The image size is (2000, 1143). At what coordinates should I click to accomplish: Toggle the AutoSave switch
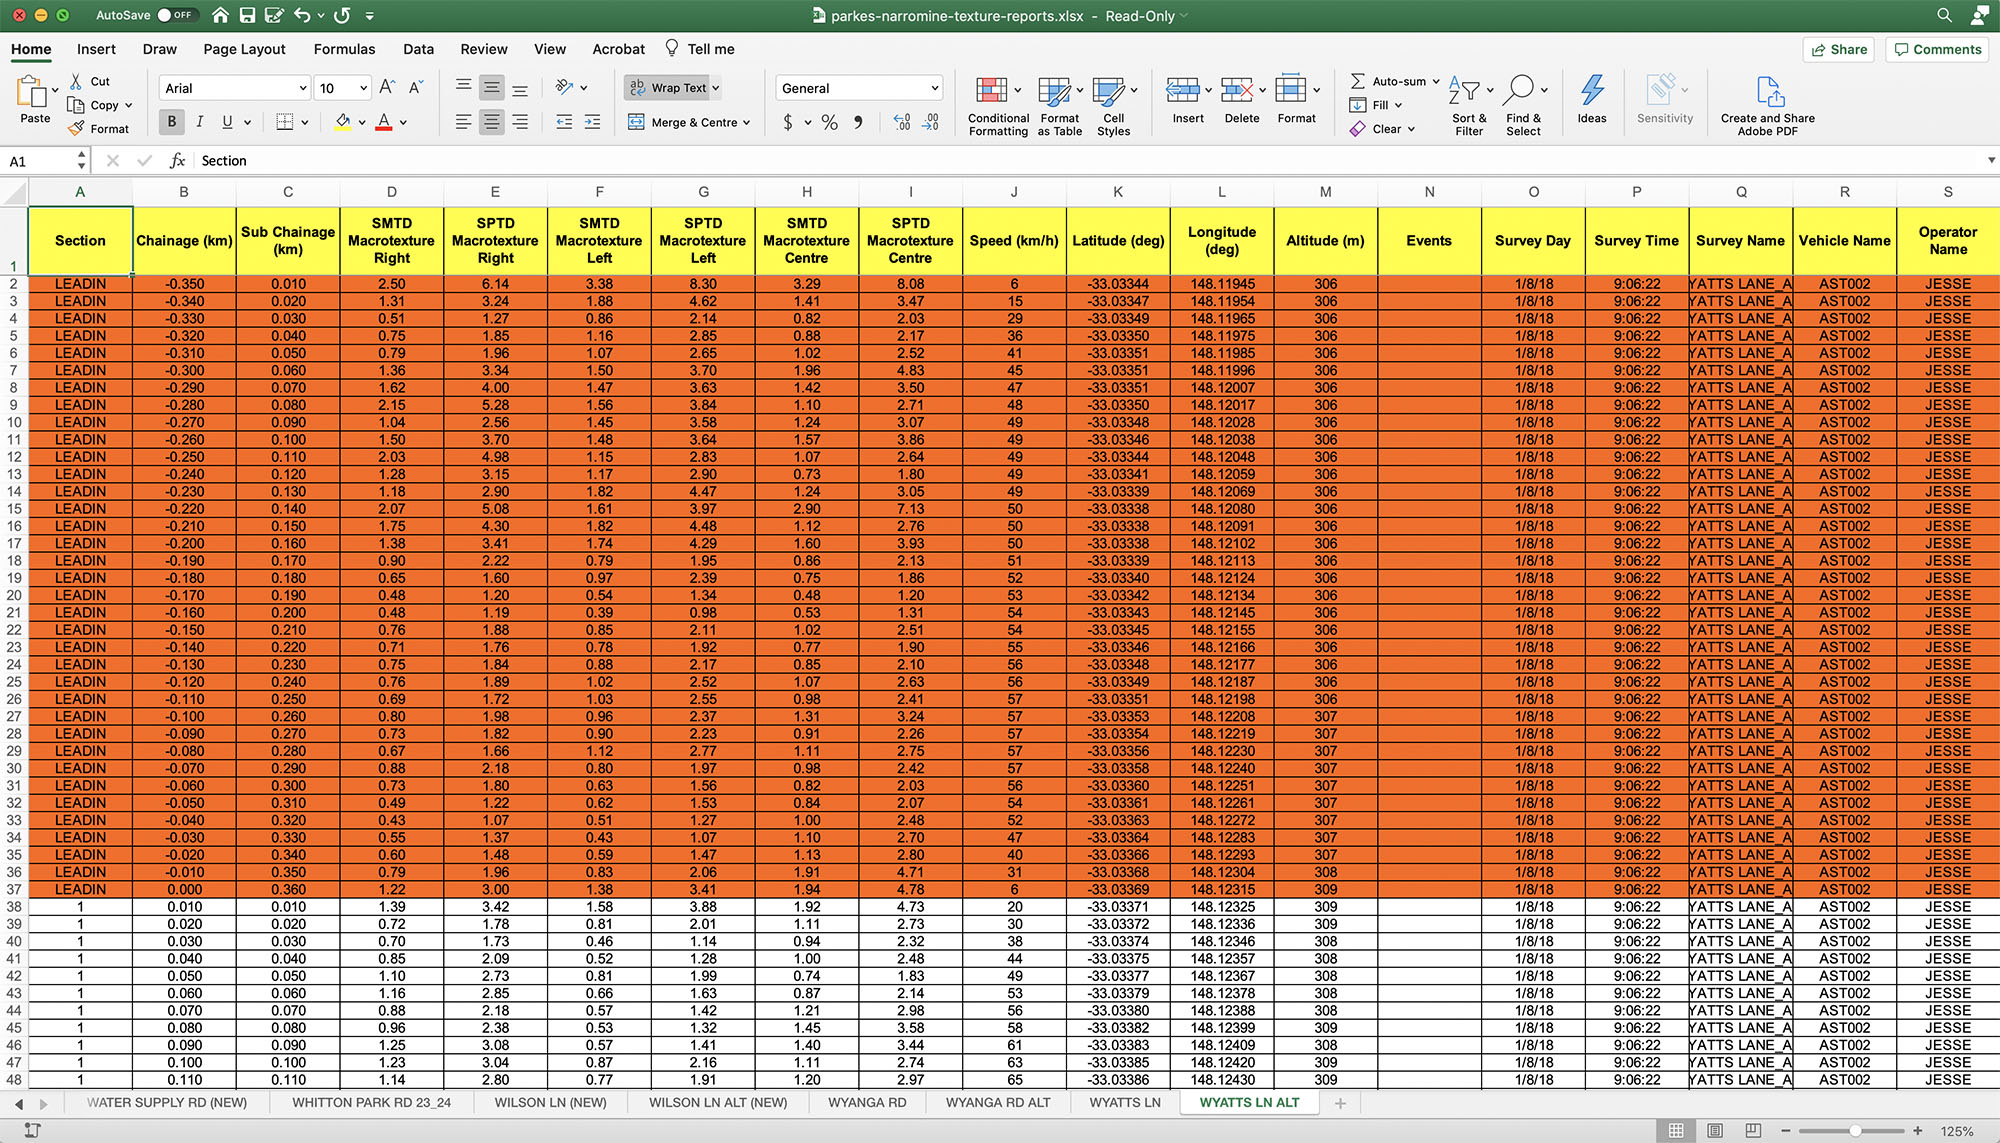tap(177, 15)
